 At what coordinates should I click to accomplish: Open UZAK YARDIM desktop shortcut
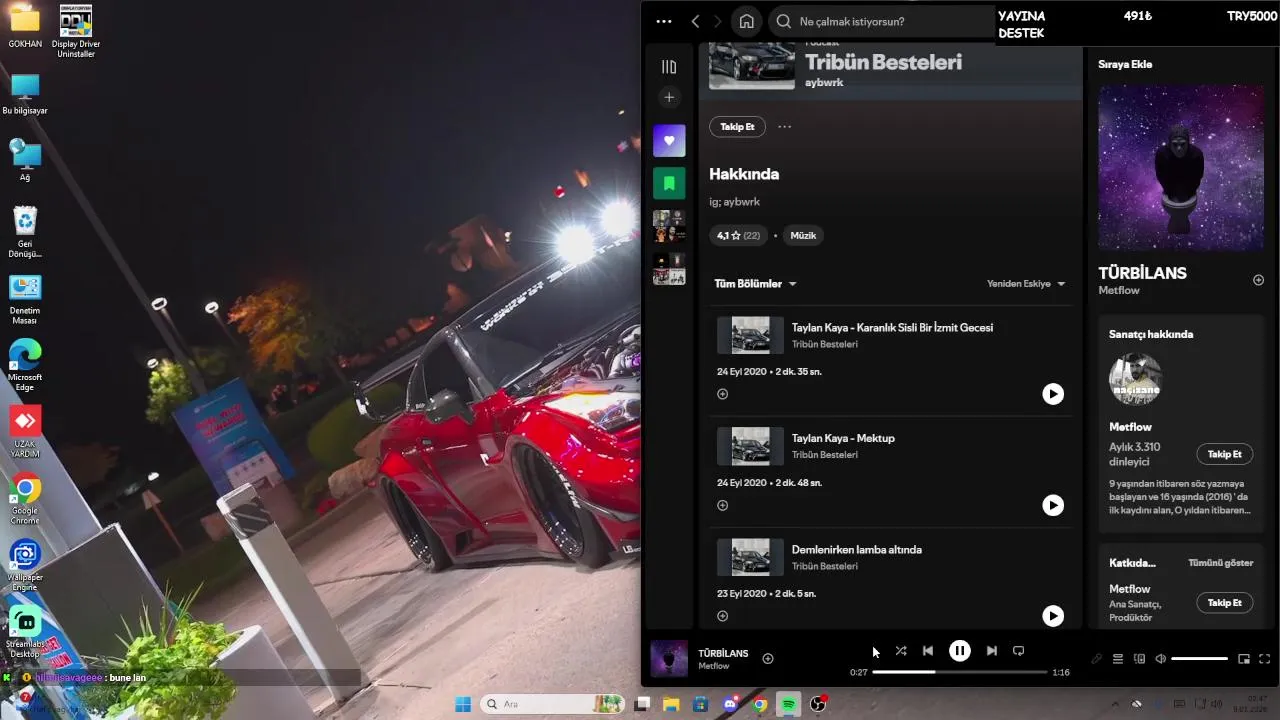(x=25, y=431)
